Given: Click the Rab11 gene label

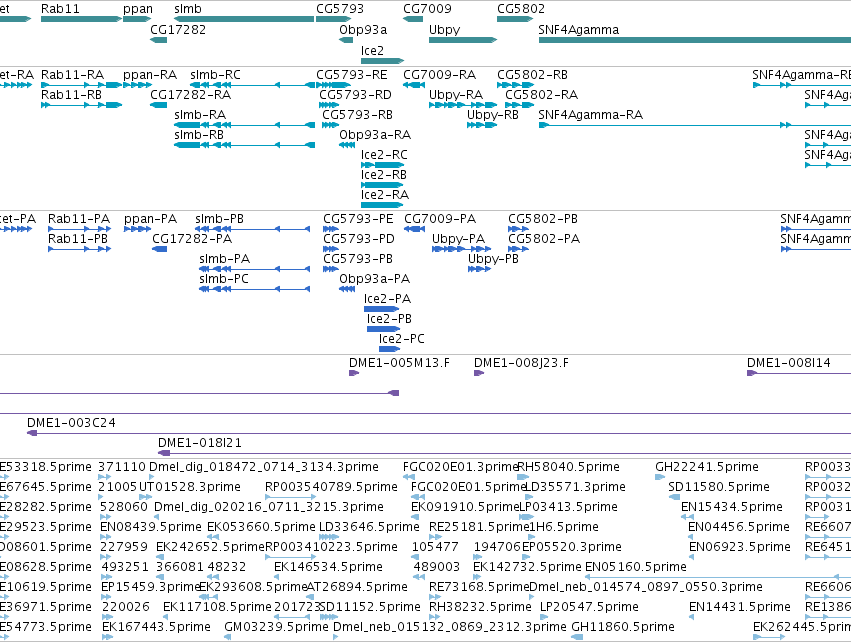Looking at the screenshot, I should point(60,9).
